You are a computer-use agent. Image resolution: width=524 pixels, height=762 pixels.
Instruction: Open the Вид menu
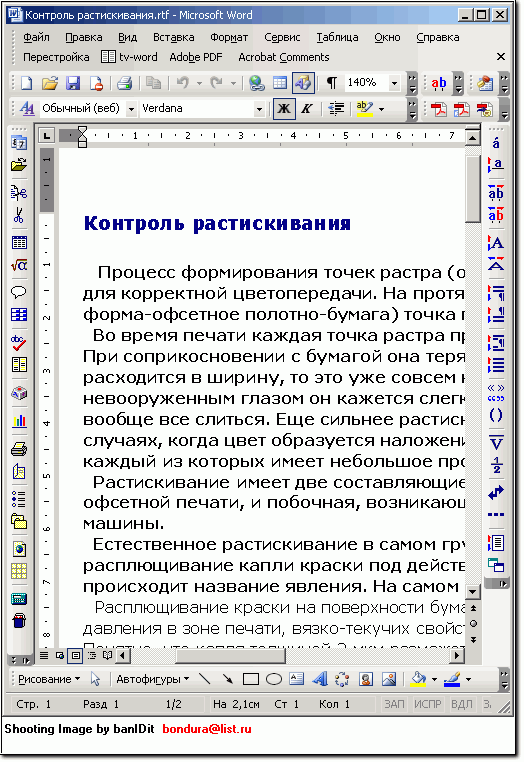pos(127,37)
